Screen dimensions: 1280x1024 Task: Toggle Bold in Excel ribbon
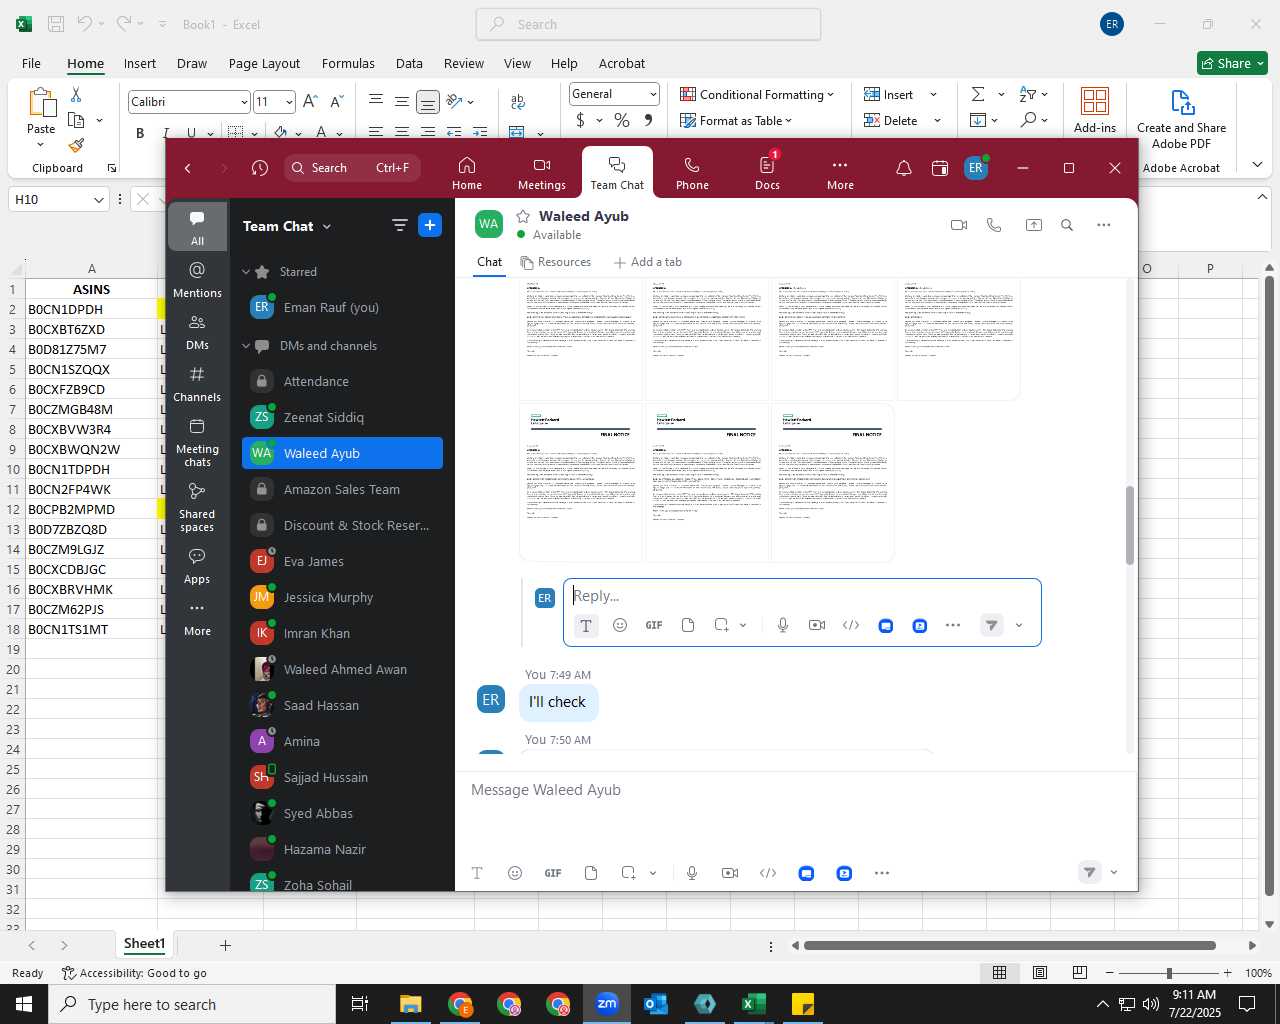[140, 132]
